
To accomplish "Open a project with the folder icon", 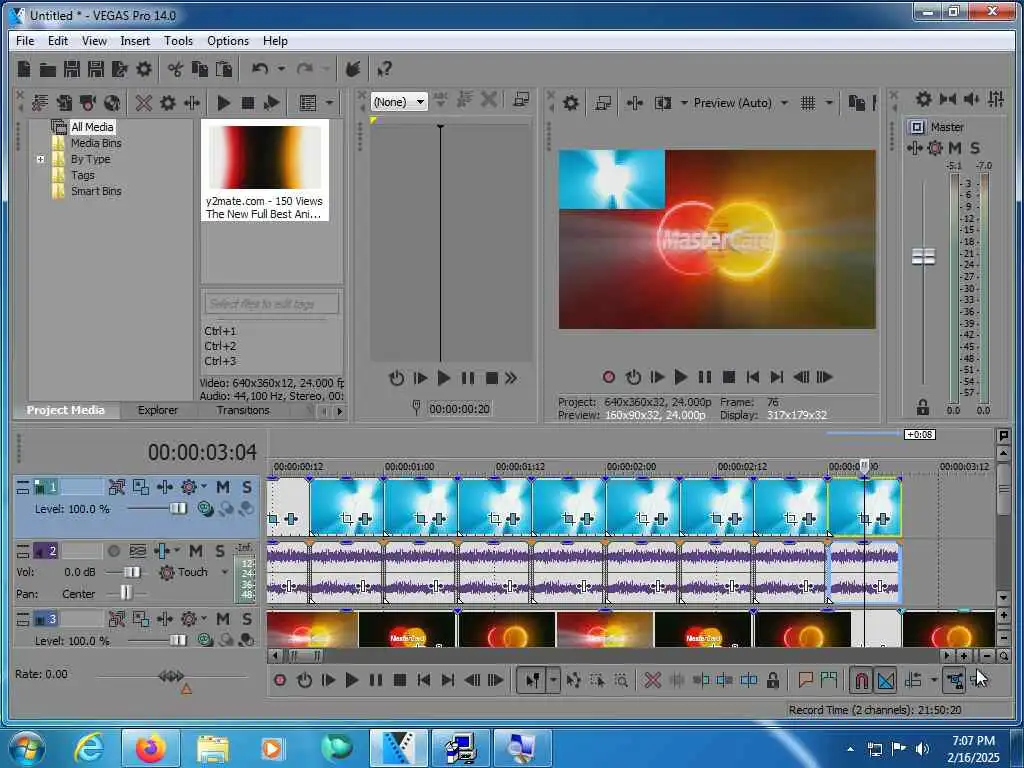I will tap(48, 69).
